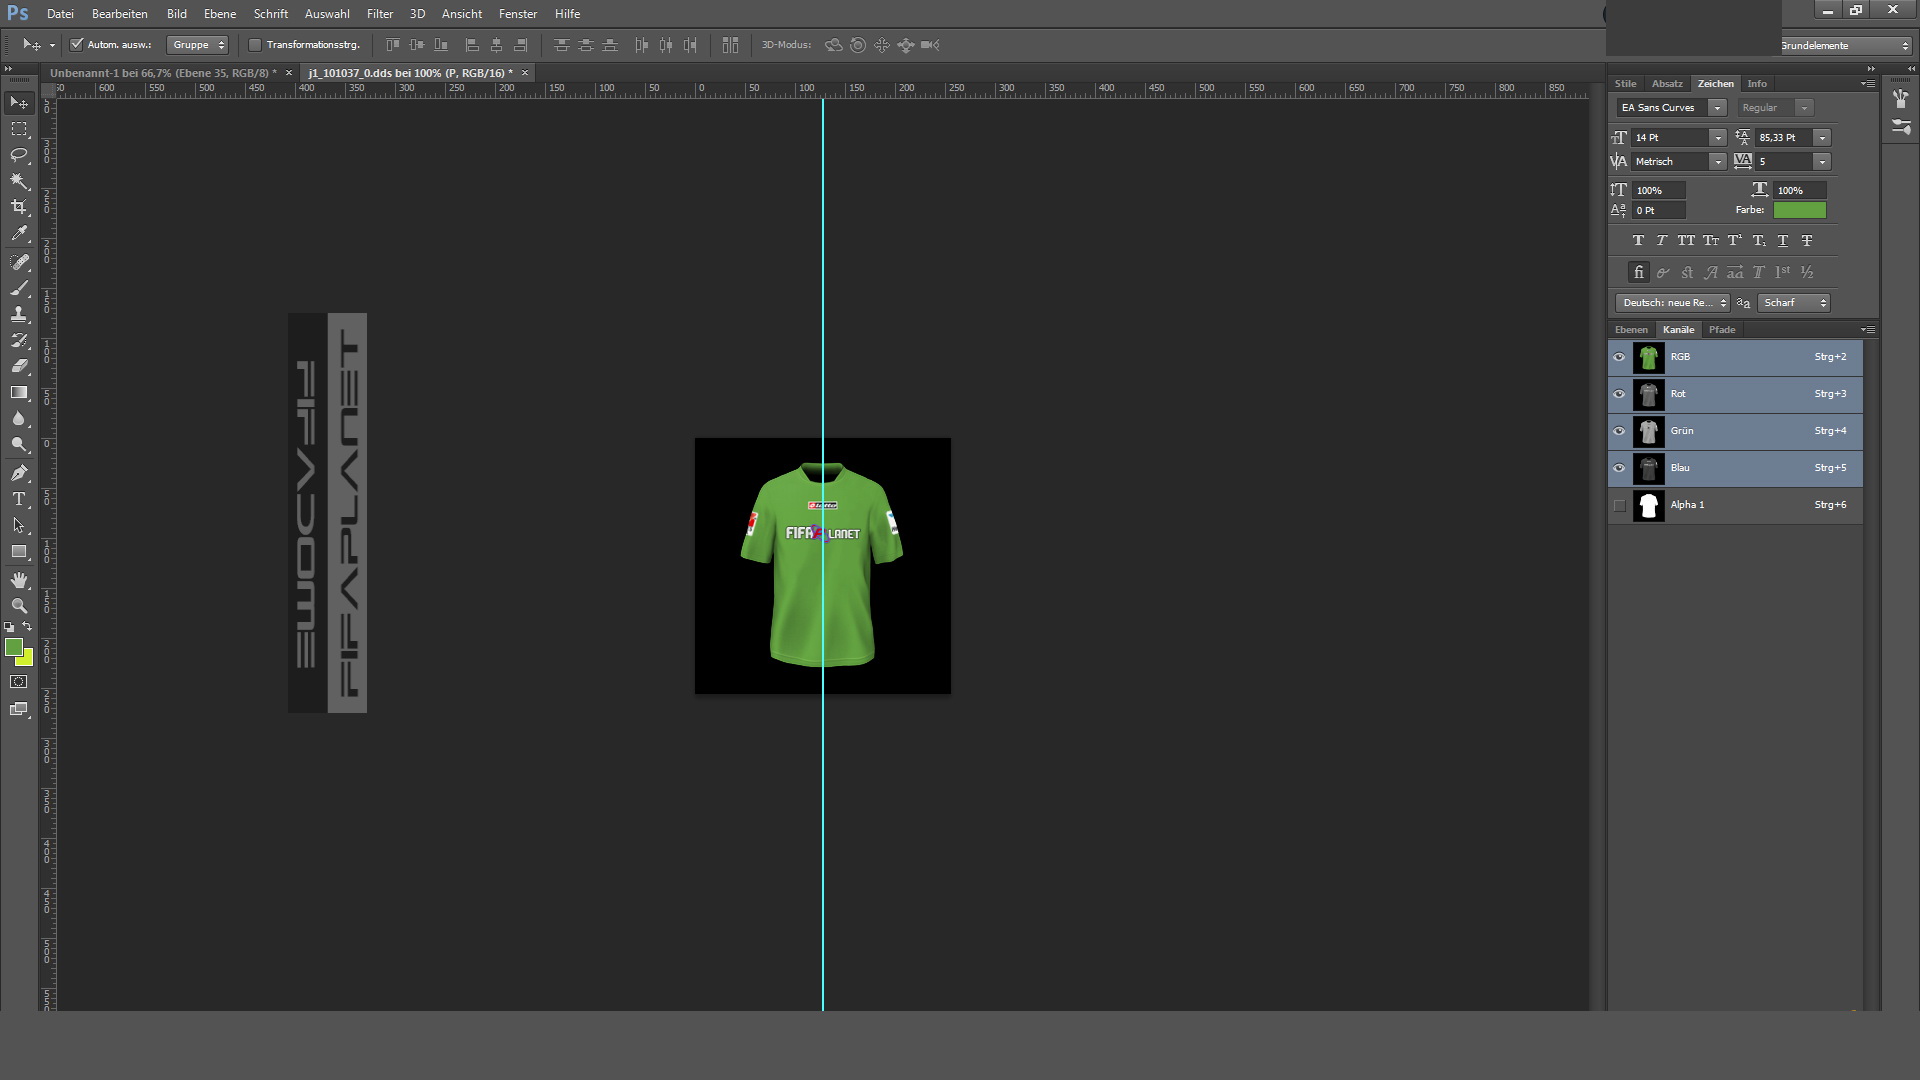Apply Strikethrough text style

pos(1807,241)
